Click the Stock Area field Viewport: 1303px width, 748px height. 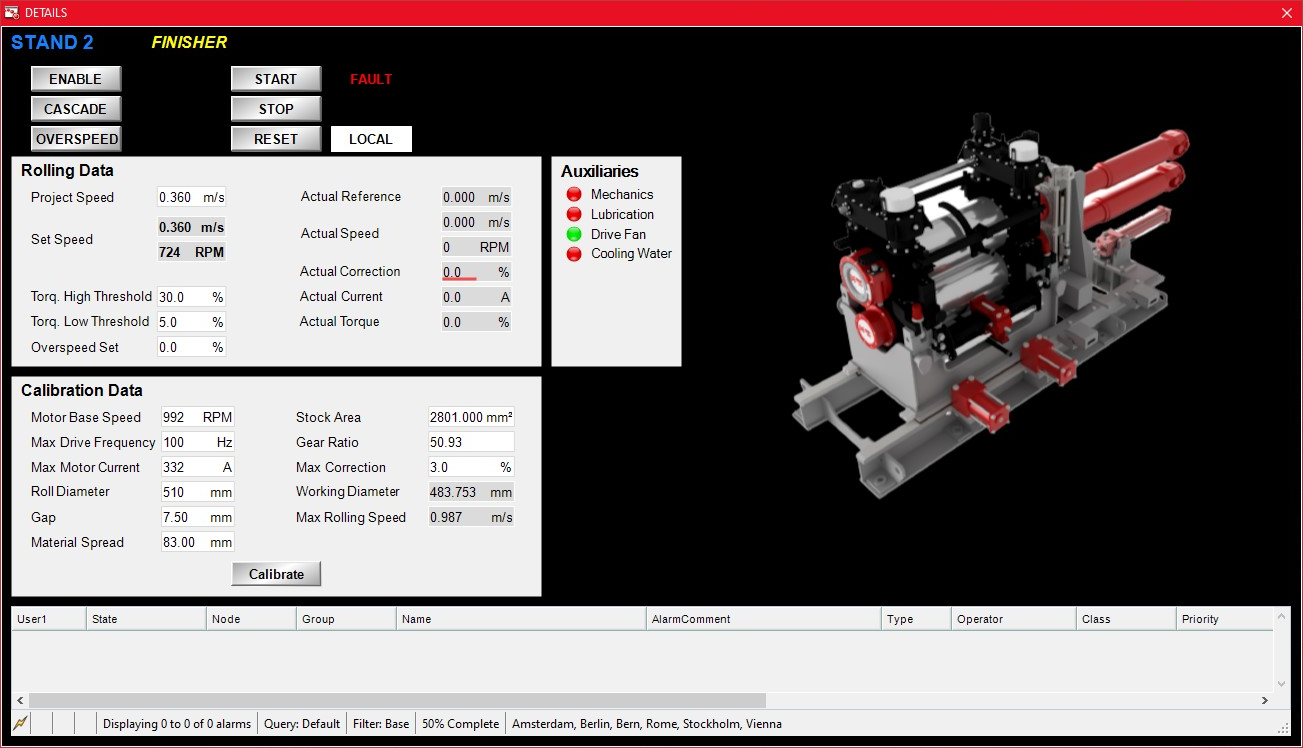(471, 417)
